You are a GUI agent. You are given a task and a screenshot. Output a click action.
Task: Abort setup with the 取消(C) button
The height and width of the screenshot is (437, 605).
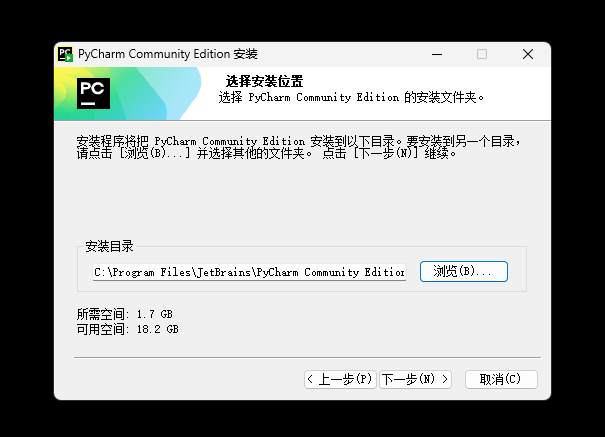pos(501,380)
